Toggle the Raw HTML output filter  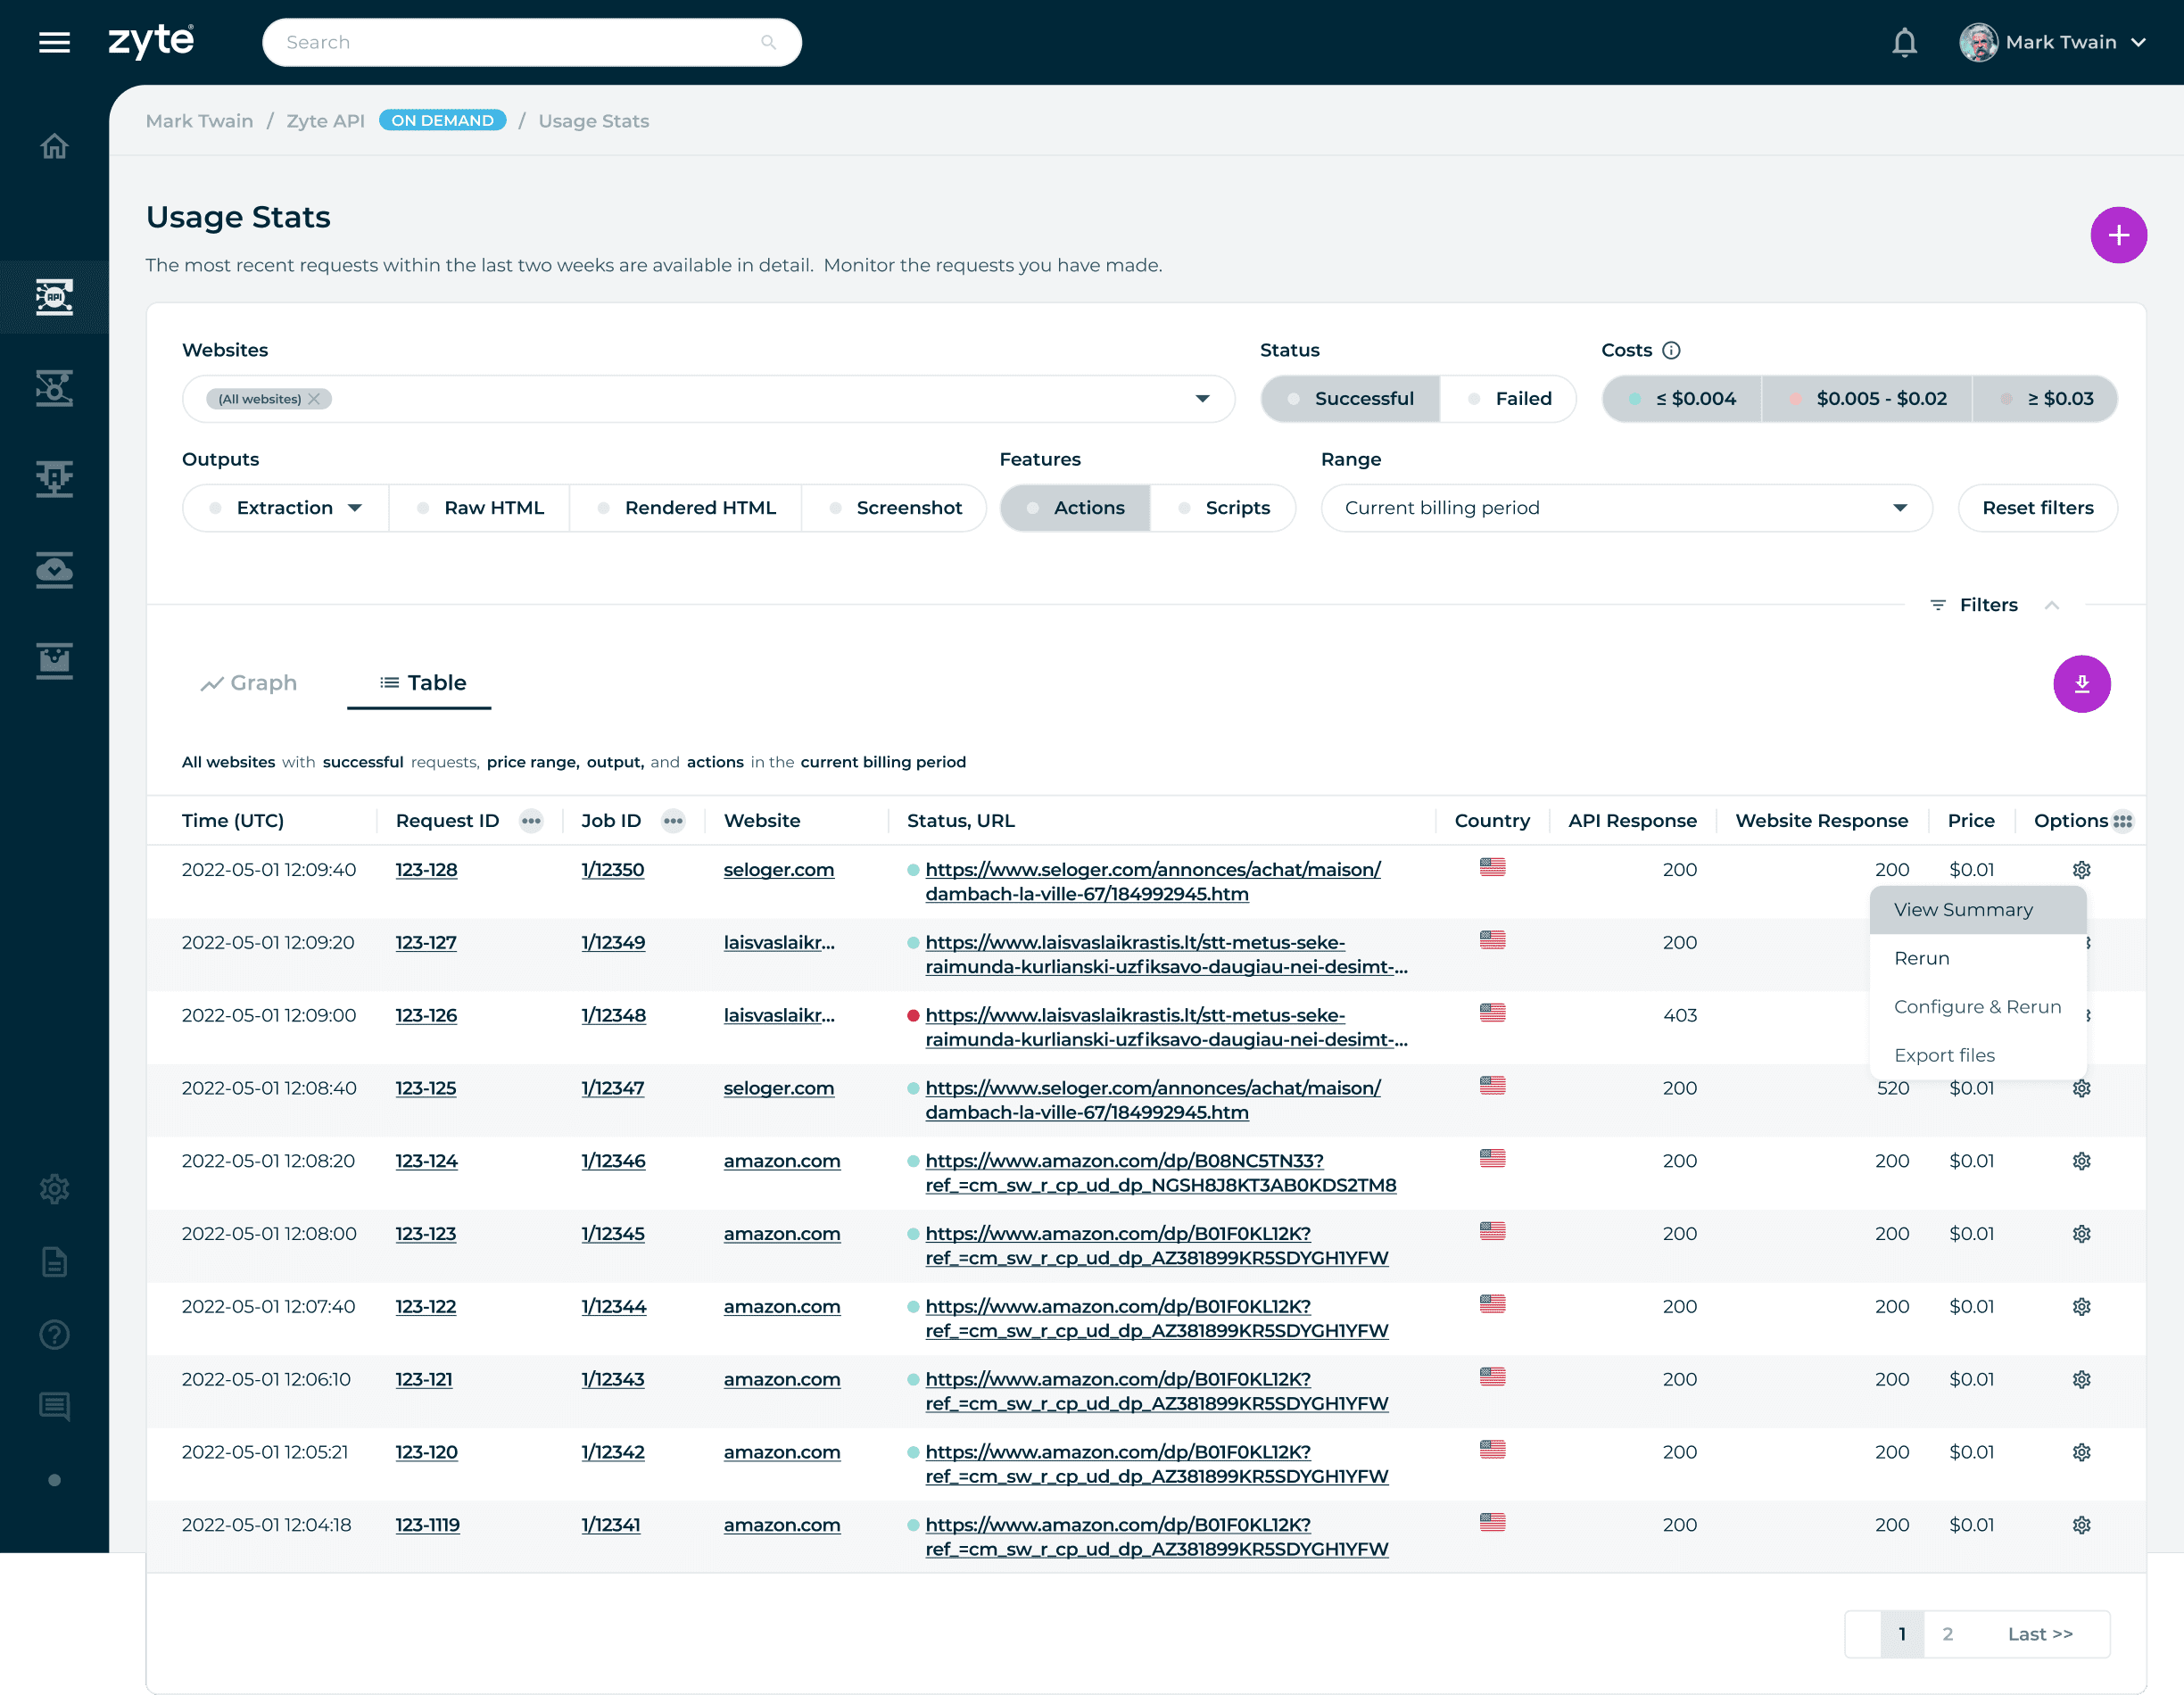[x=480, y=508]
